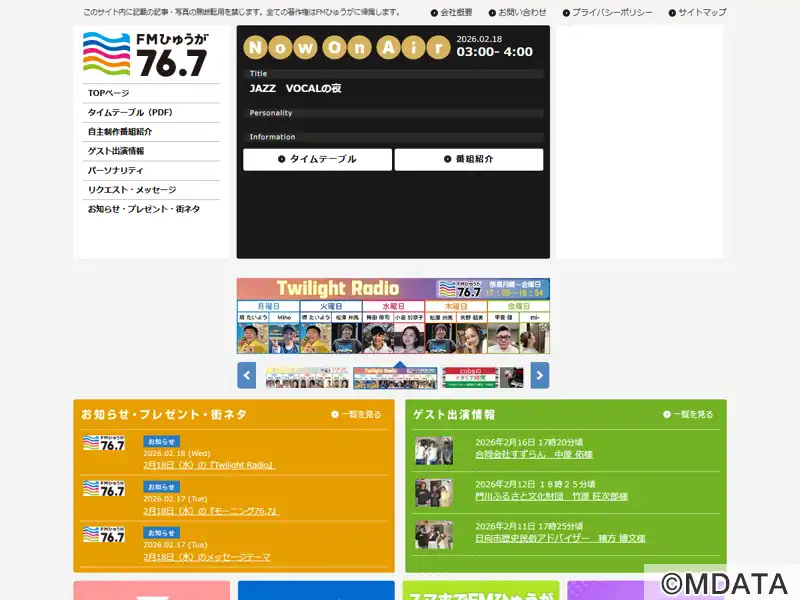Viewport: 800px width, 600px height.
Task: Open guest link 合同会社すずらん 中原 佑様
Action: click(534, 455)
